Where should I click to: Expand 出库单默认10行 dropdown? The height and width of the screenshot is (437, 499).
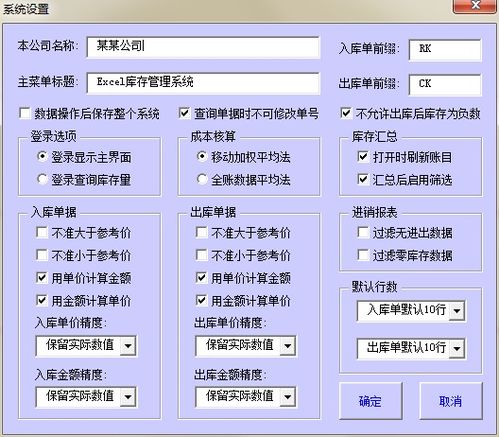[x=457, y=349]
